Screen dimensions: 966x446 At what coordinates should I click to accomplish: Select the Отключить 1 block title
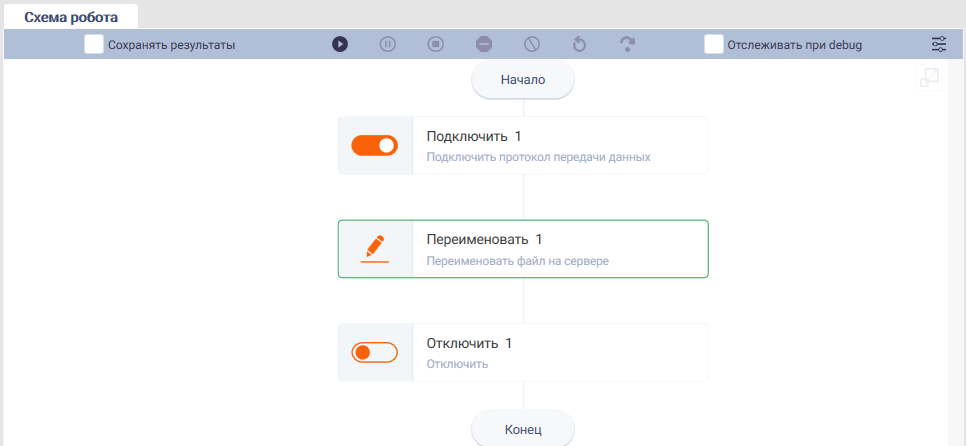click(x=469, y=343)
